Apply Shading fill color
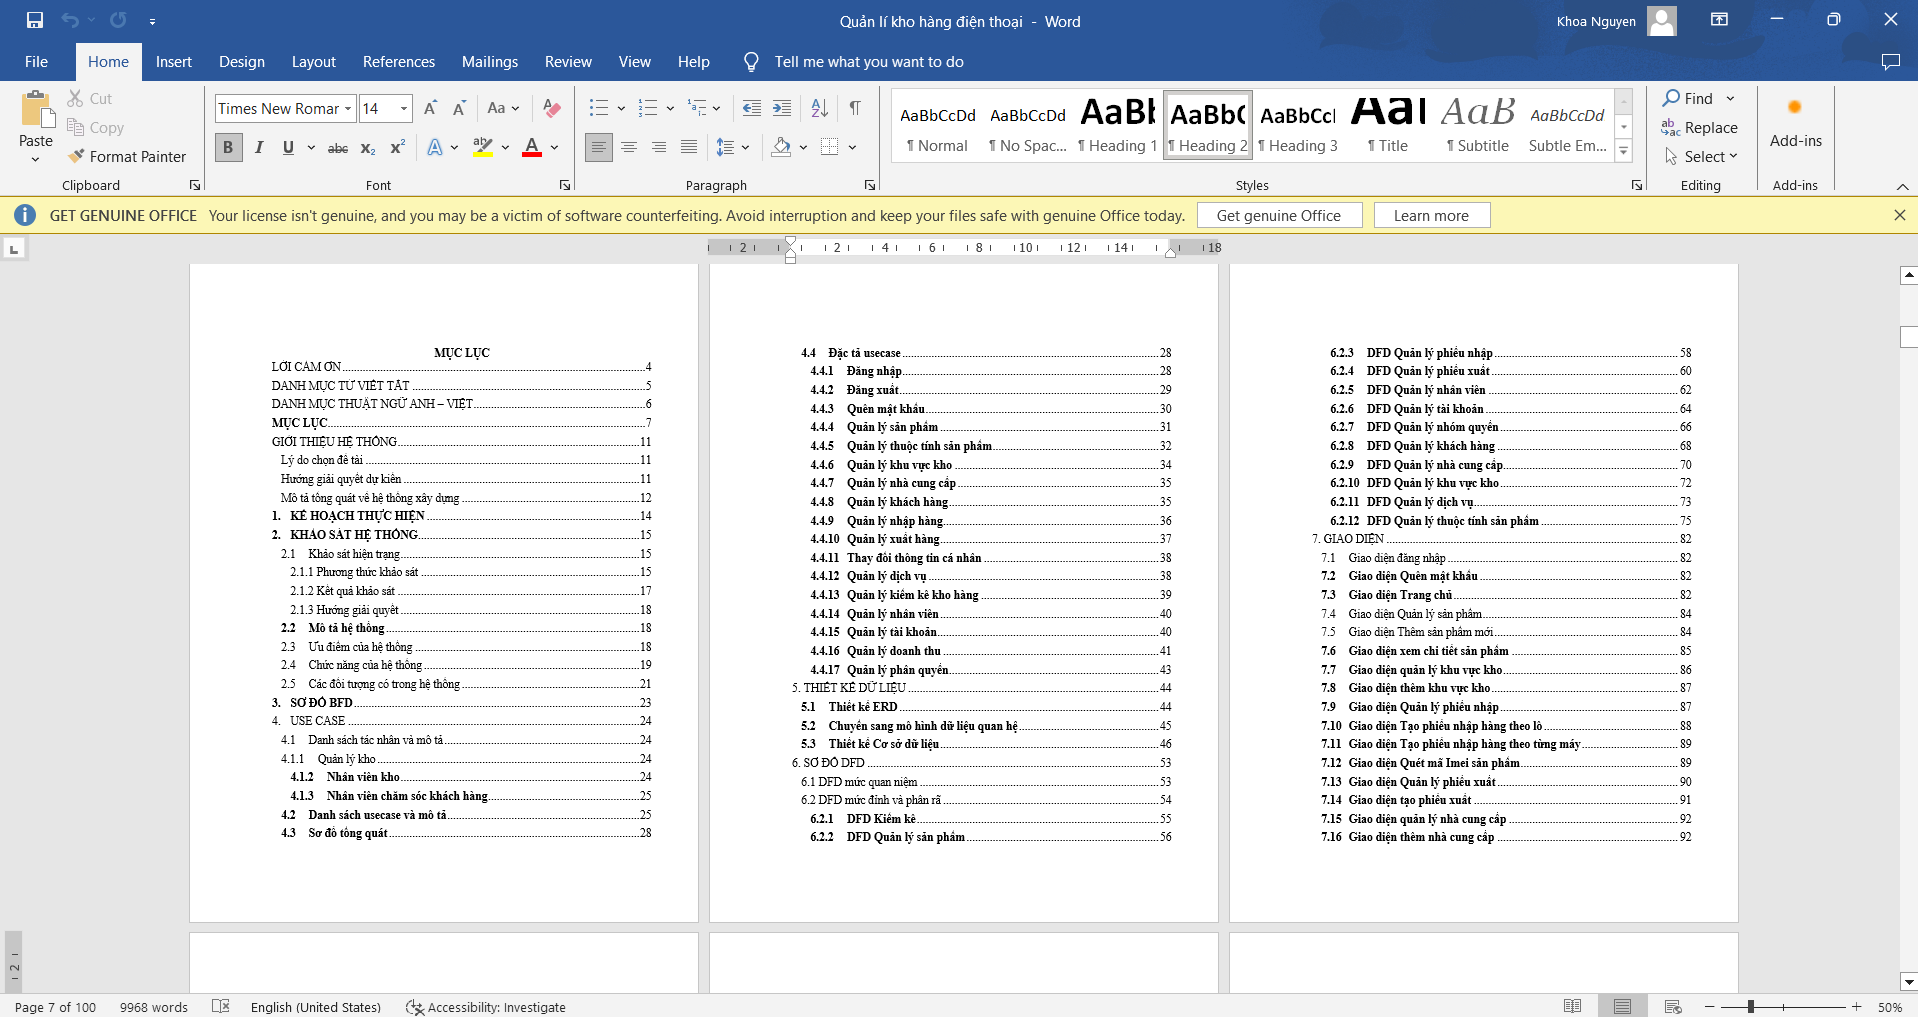The image size is (1918, 1017). [782, 148]
